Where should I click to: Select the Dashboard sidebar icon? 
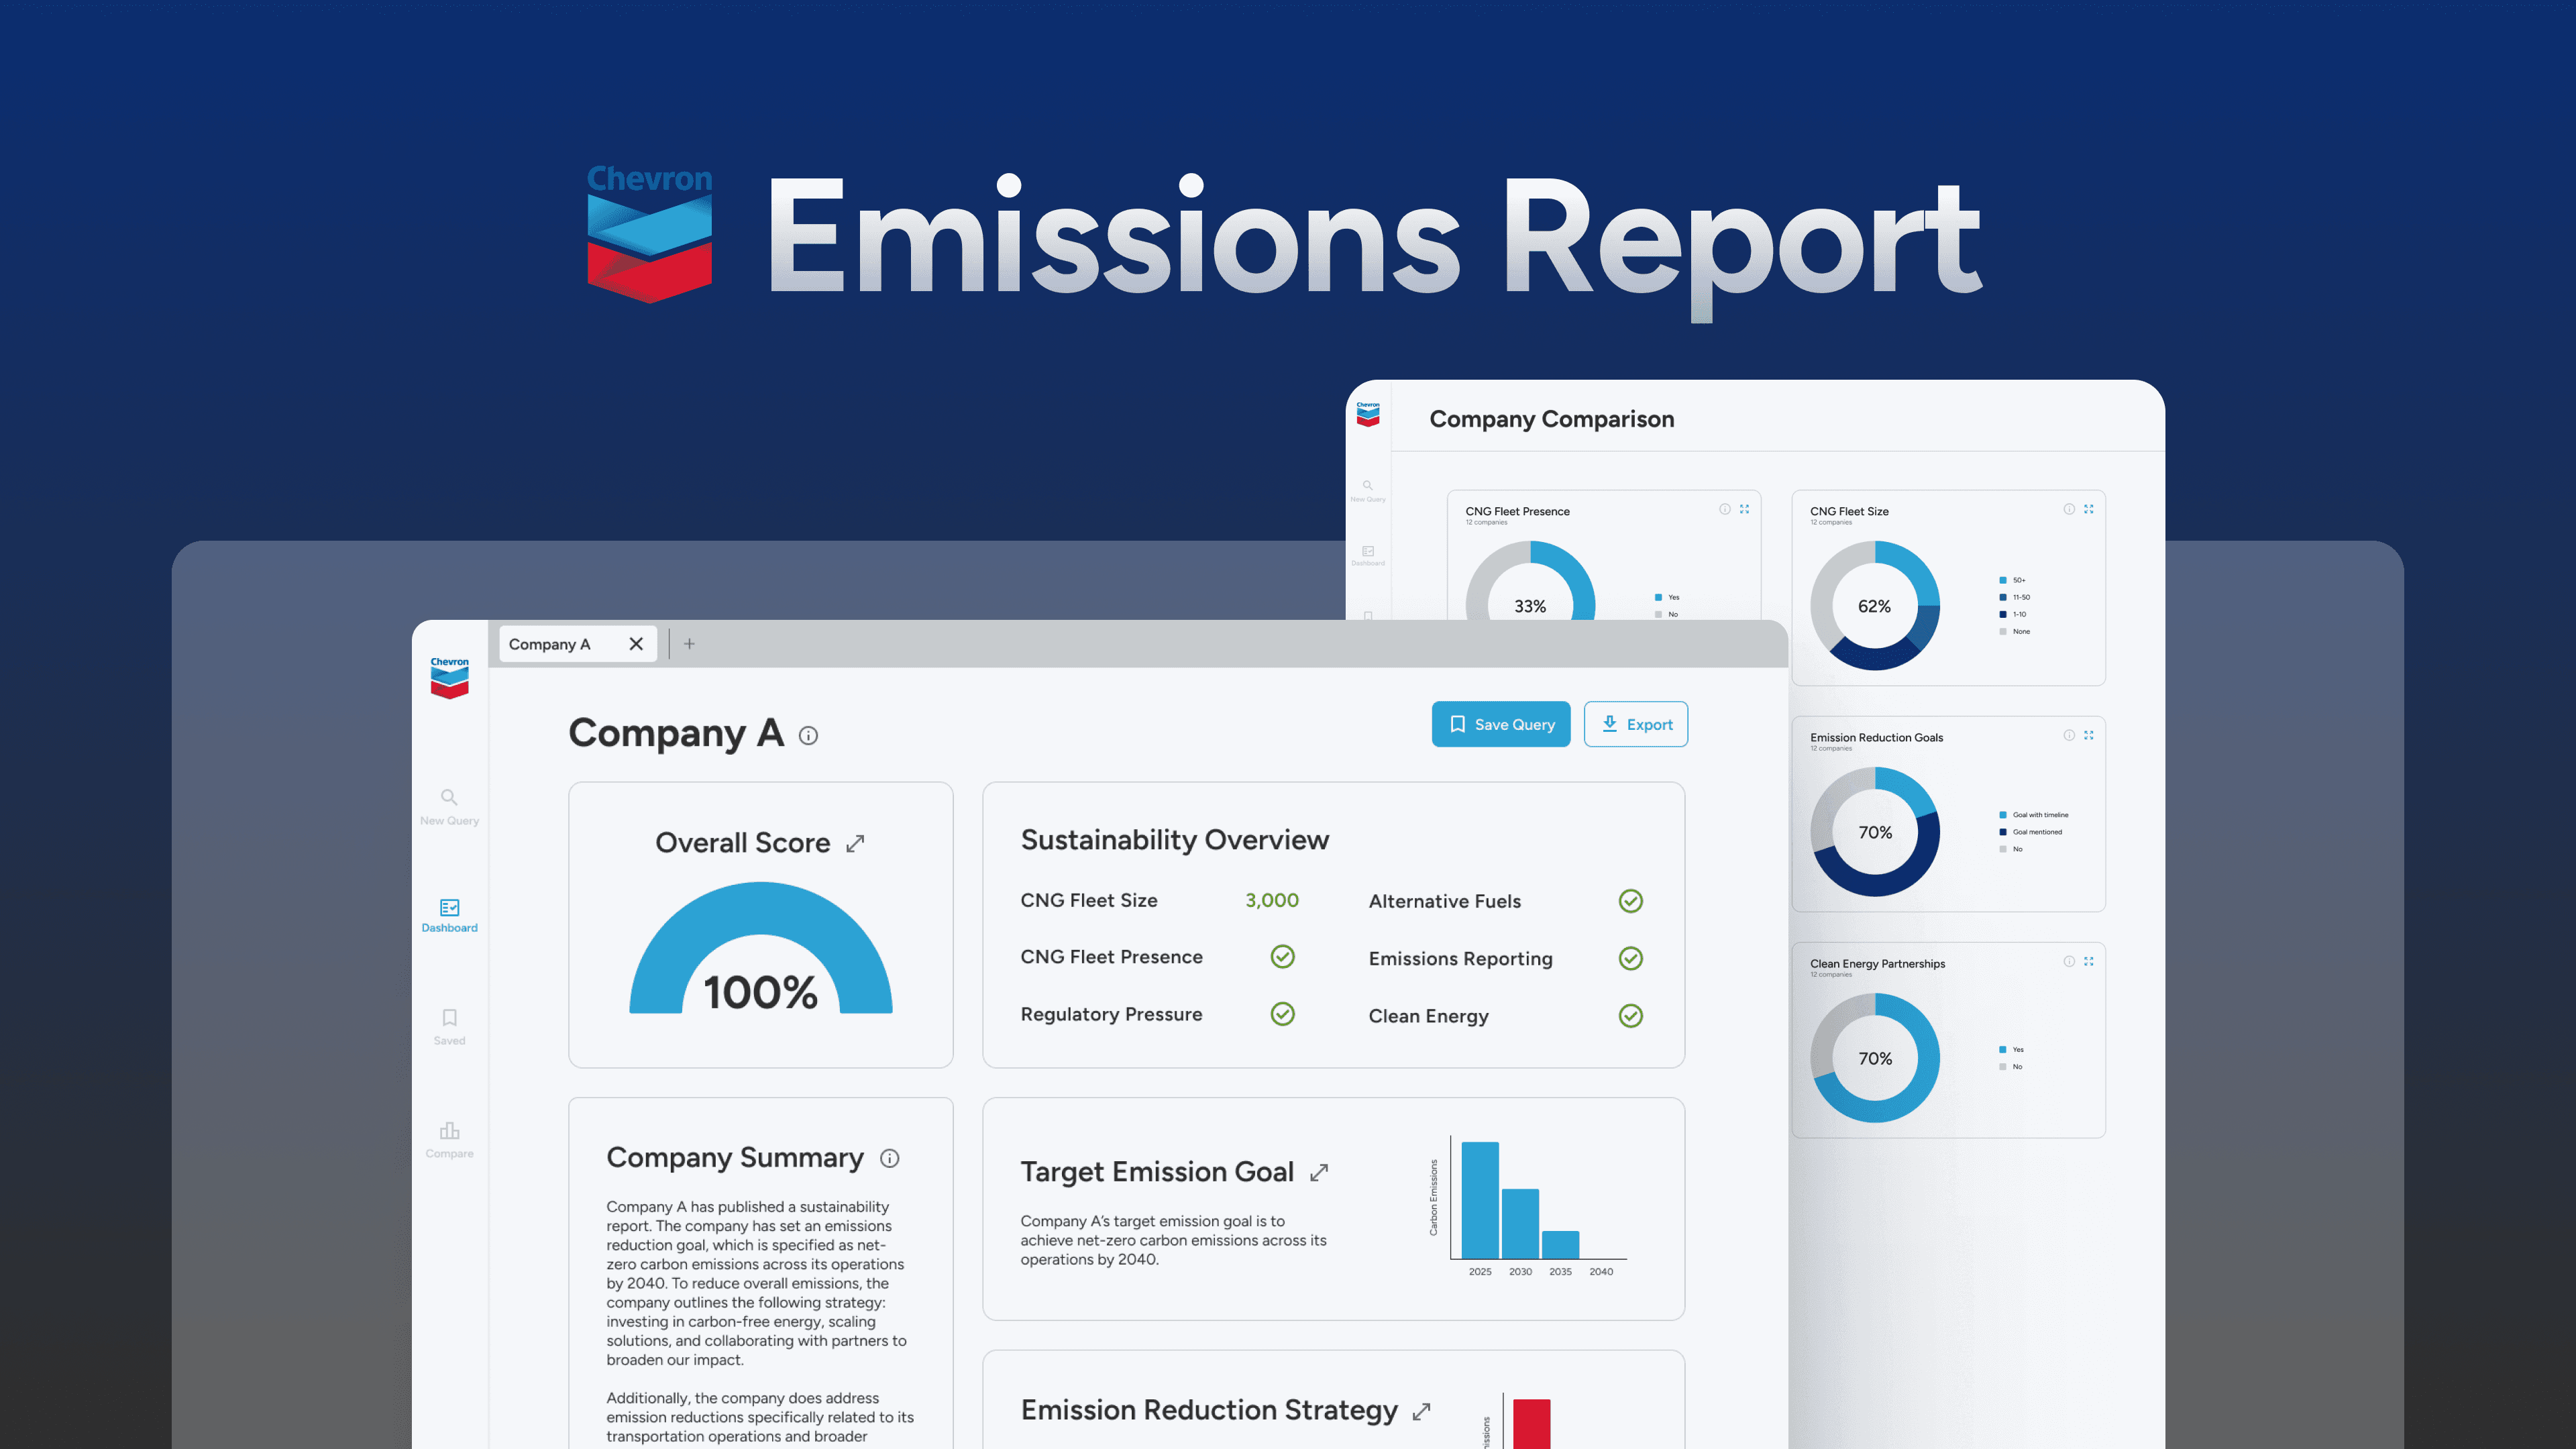click(449, 908)
